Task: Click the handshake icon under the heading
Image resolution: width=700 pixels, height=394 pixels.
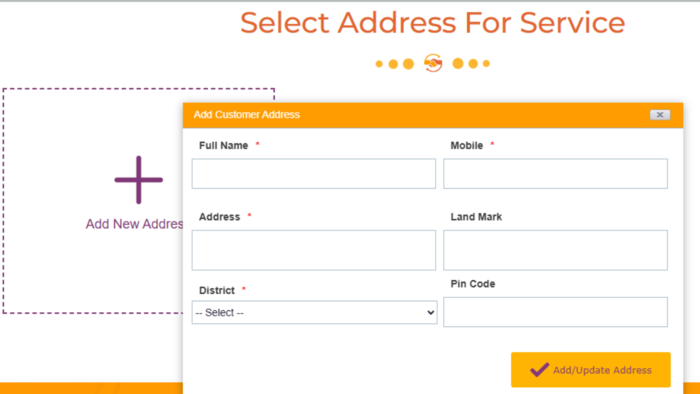Action: (433, 63)
